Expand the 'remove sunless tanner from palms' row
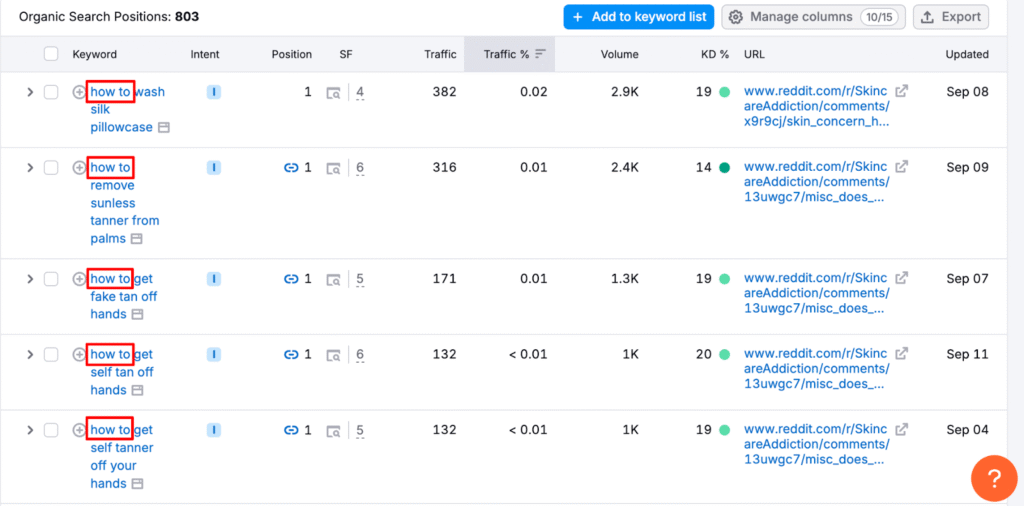 [x=29, y=168]
